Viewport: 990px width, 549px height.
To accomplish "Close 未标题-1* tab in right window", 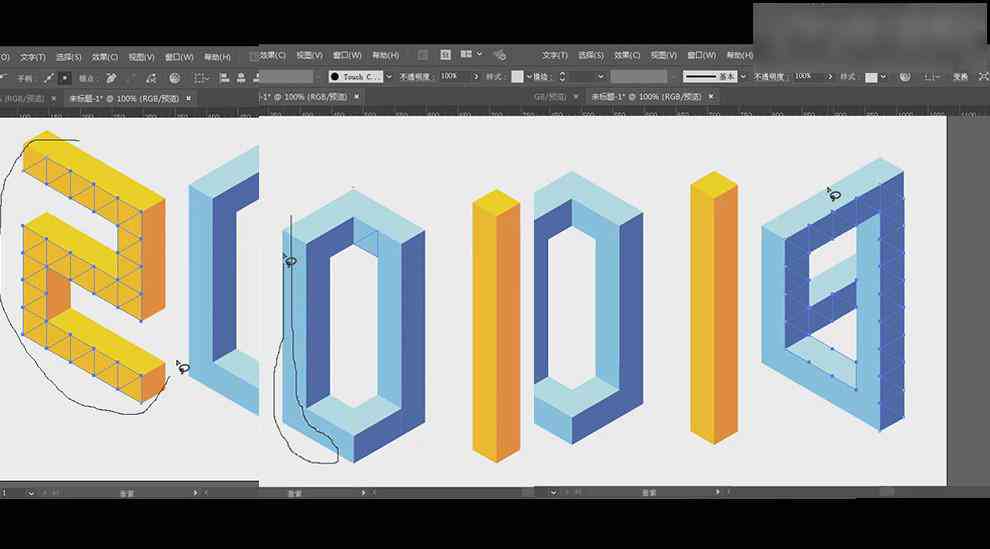I will tap(711, 97).
